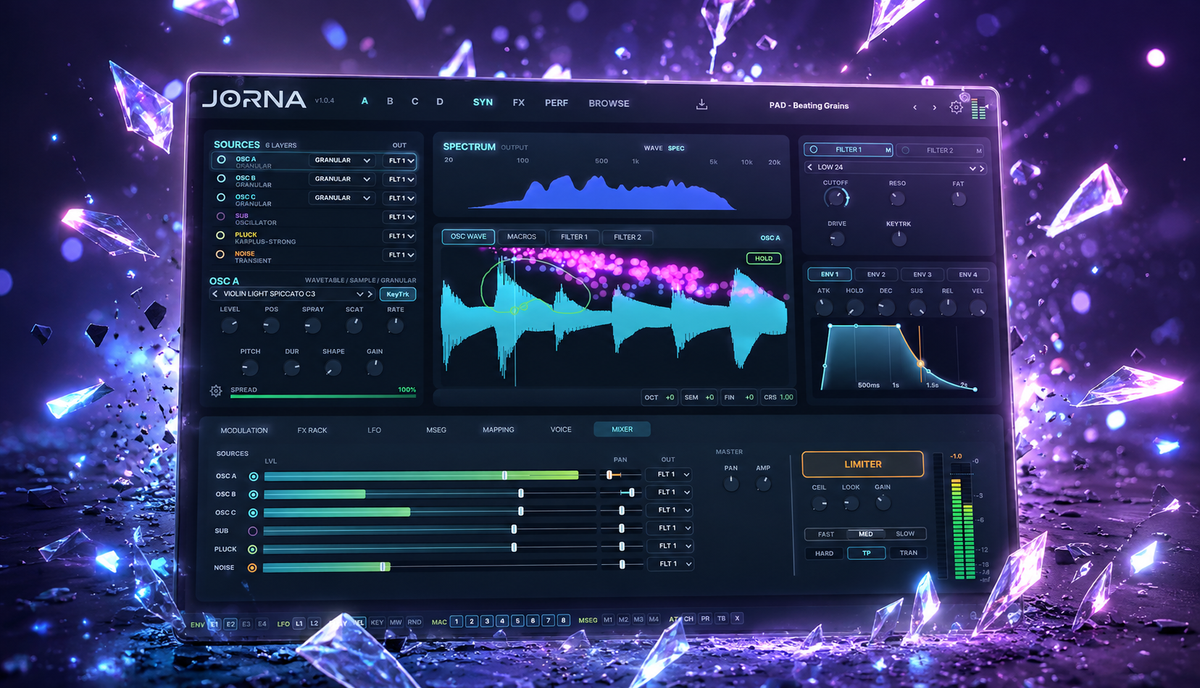The height and width of the screenshot is (688, 1200).
Task: Click next filter type arrow
Action: [x=980, y=167]
